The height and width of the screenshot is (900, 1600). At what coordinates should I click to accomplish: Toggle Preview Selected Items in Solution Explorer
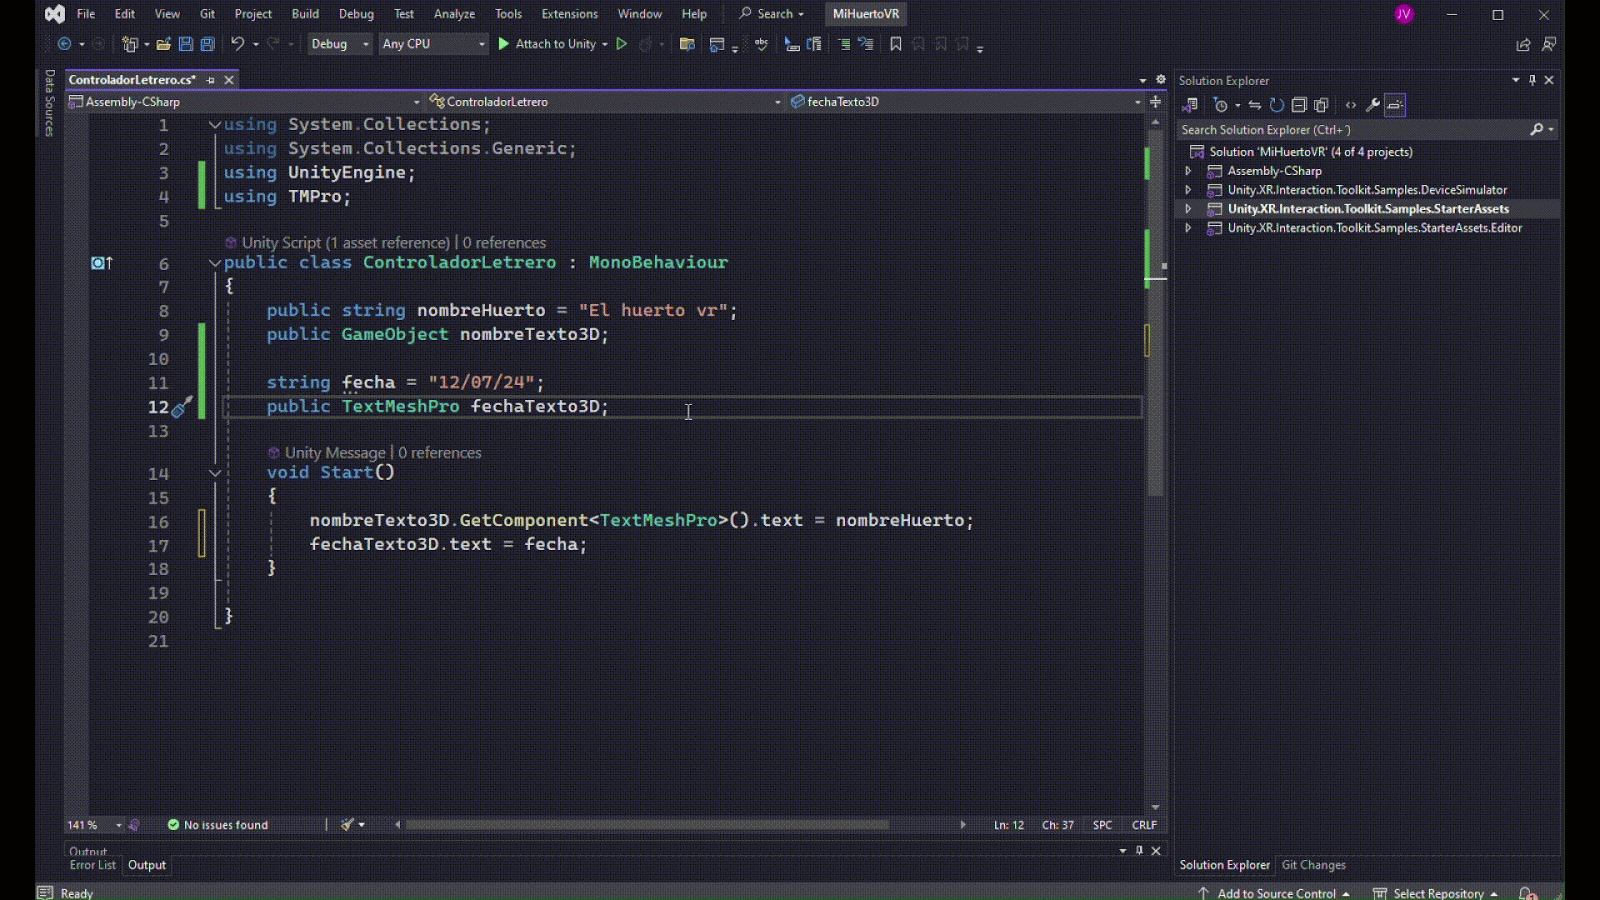(x=1395, y=105)
